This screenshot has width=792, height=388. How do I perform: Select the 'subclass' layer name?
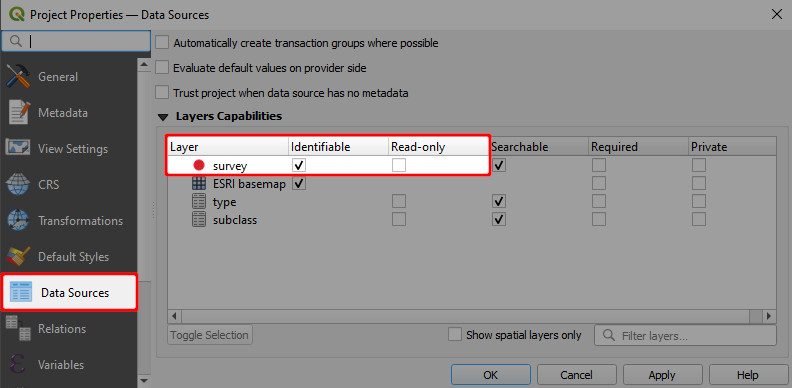tap(234, 220)
